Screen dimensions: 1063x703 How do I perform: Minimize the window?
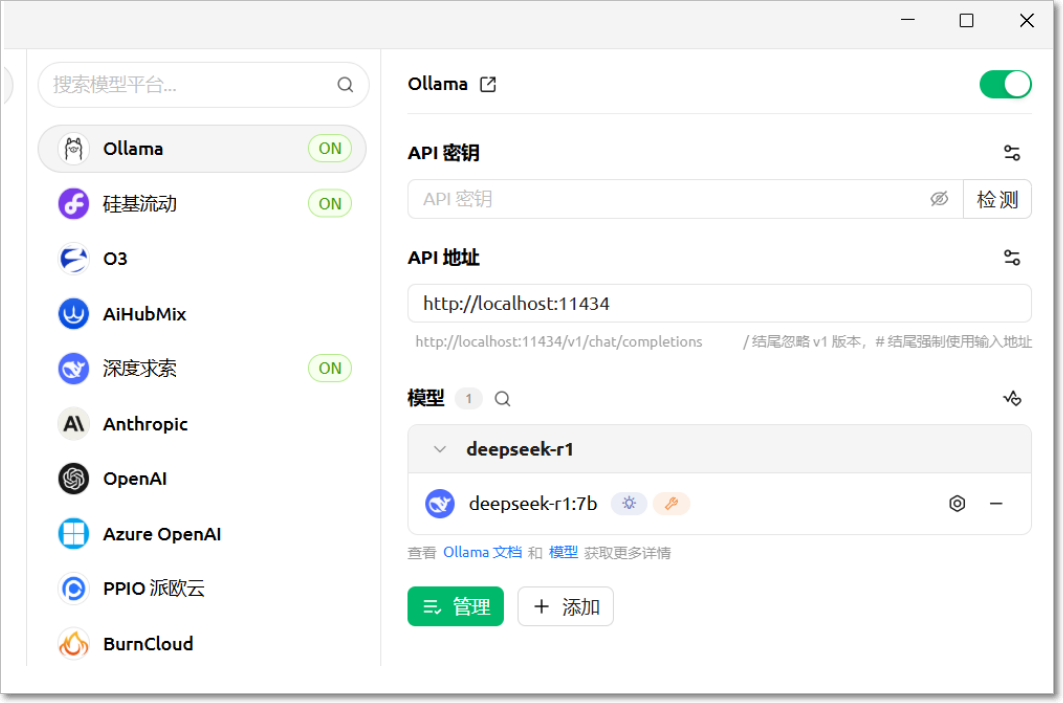908,21
